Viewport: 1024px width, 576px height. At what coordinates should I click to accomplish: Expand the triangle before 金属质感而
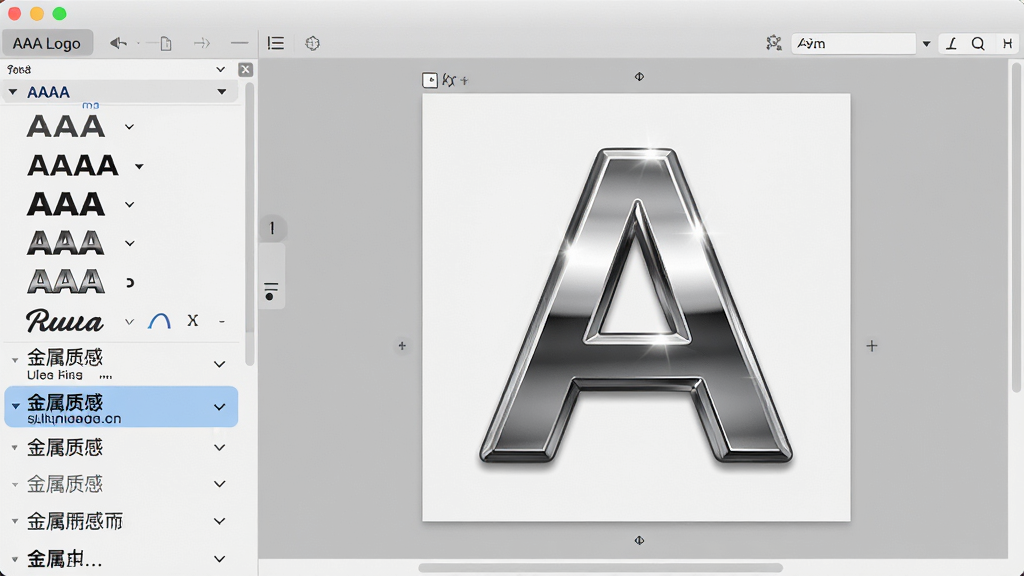[x=14, y=521]
